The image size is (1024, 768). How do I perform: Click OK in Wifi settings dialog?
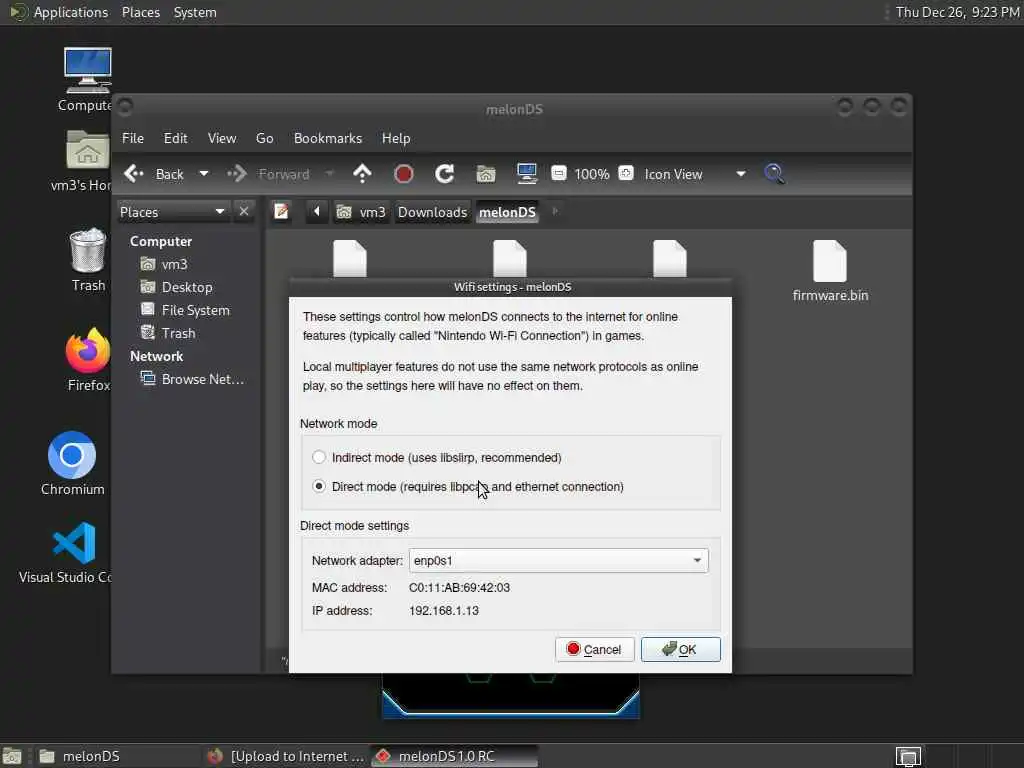[x=680, y=649]
